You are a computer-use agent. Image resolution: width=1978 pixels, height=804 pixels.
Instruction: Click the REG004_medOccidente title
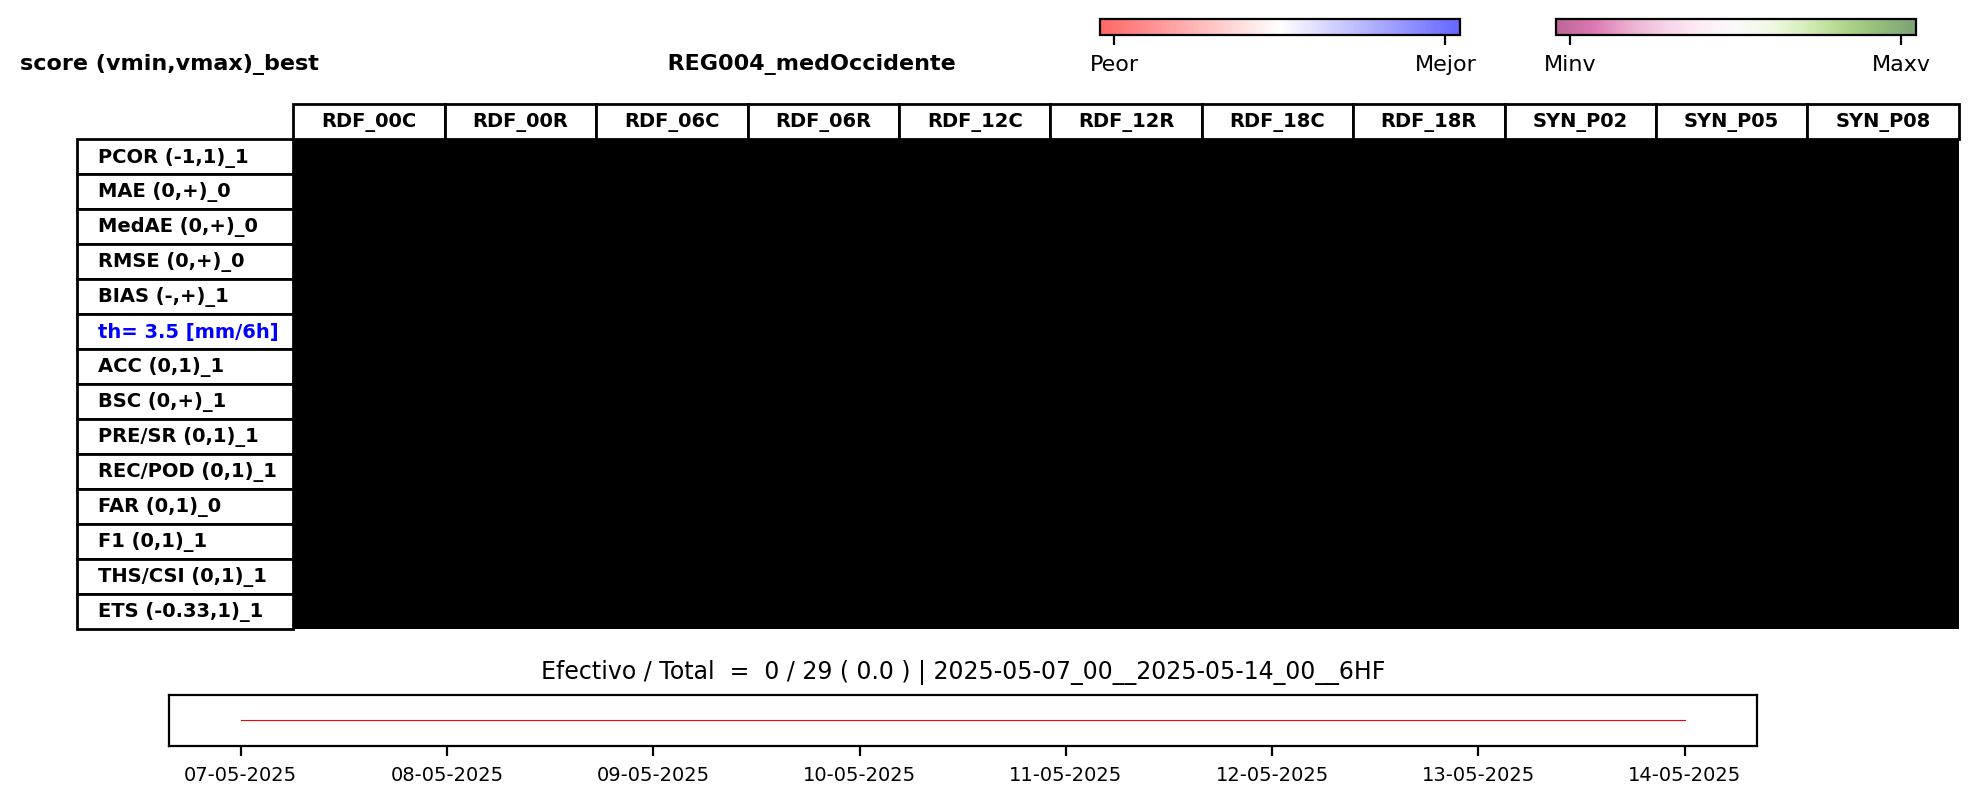(x=811, y=63)
